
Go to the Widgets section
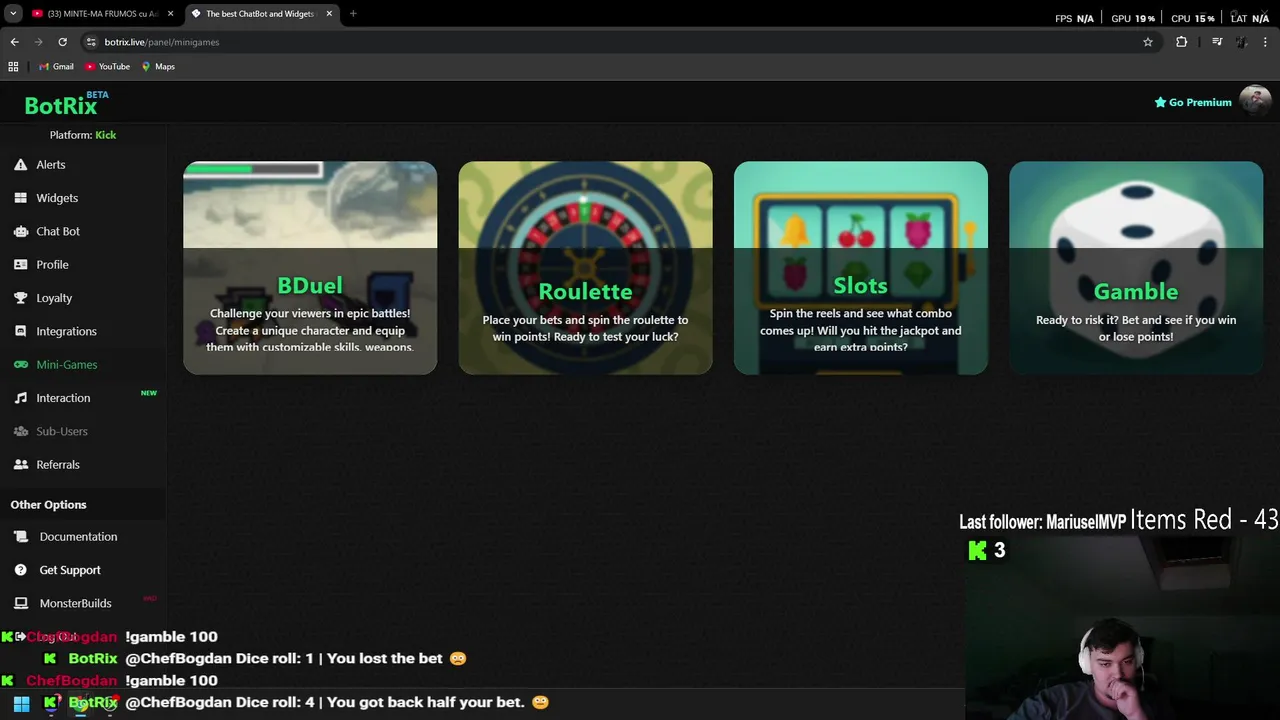point(57,198)
